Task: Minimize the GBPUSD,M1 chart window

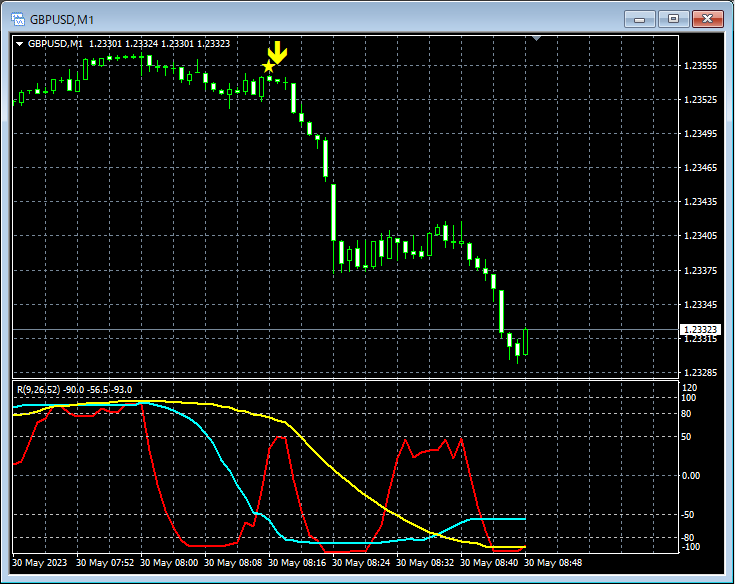Action: 639,19
